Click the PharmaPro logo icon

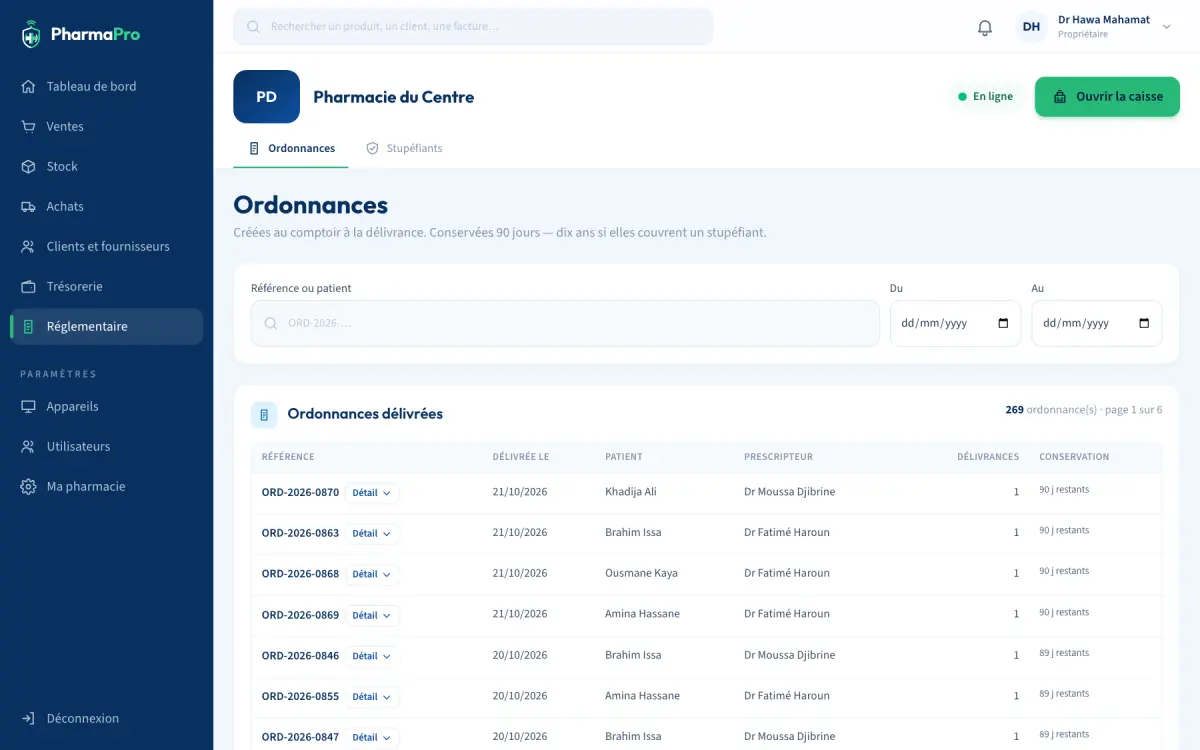tap(31, 35)
